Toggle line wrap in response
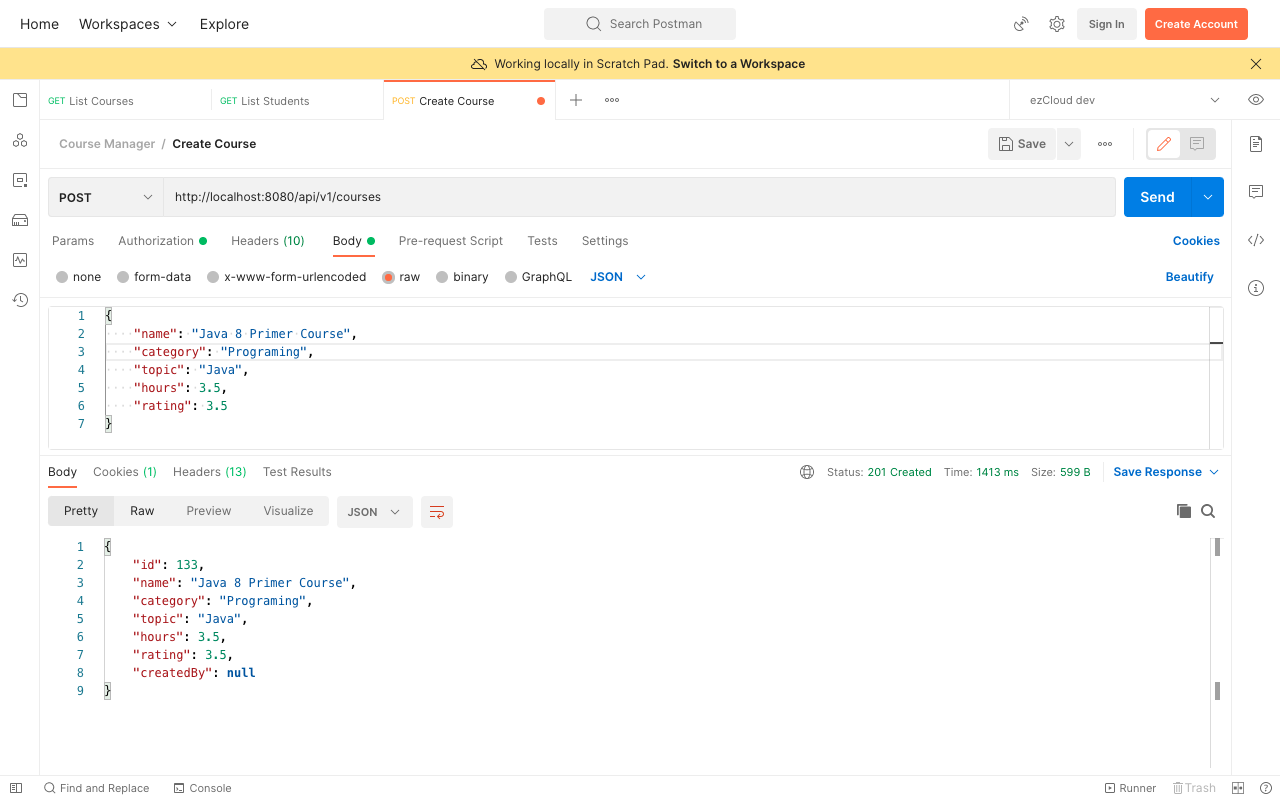1280x800 pixels. (437, 512)
